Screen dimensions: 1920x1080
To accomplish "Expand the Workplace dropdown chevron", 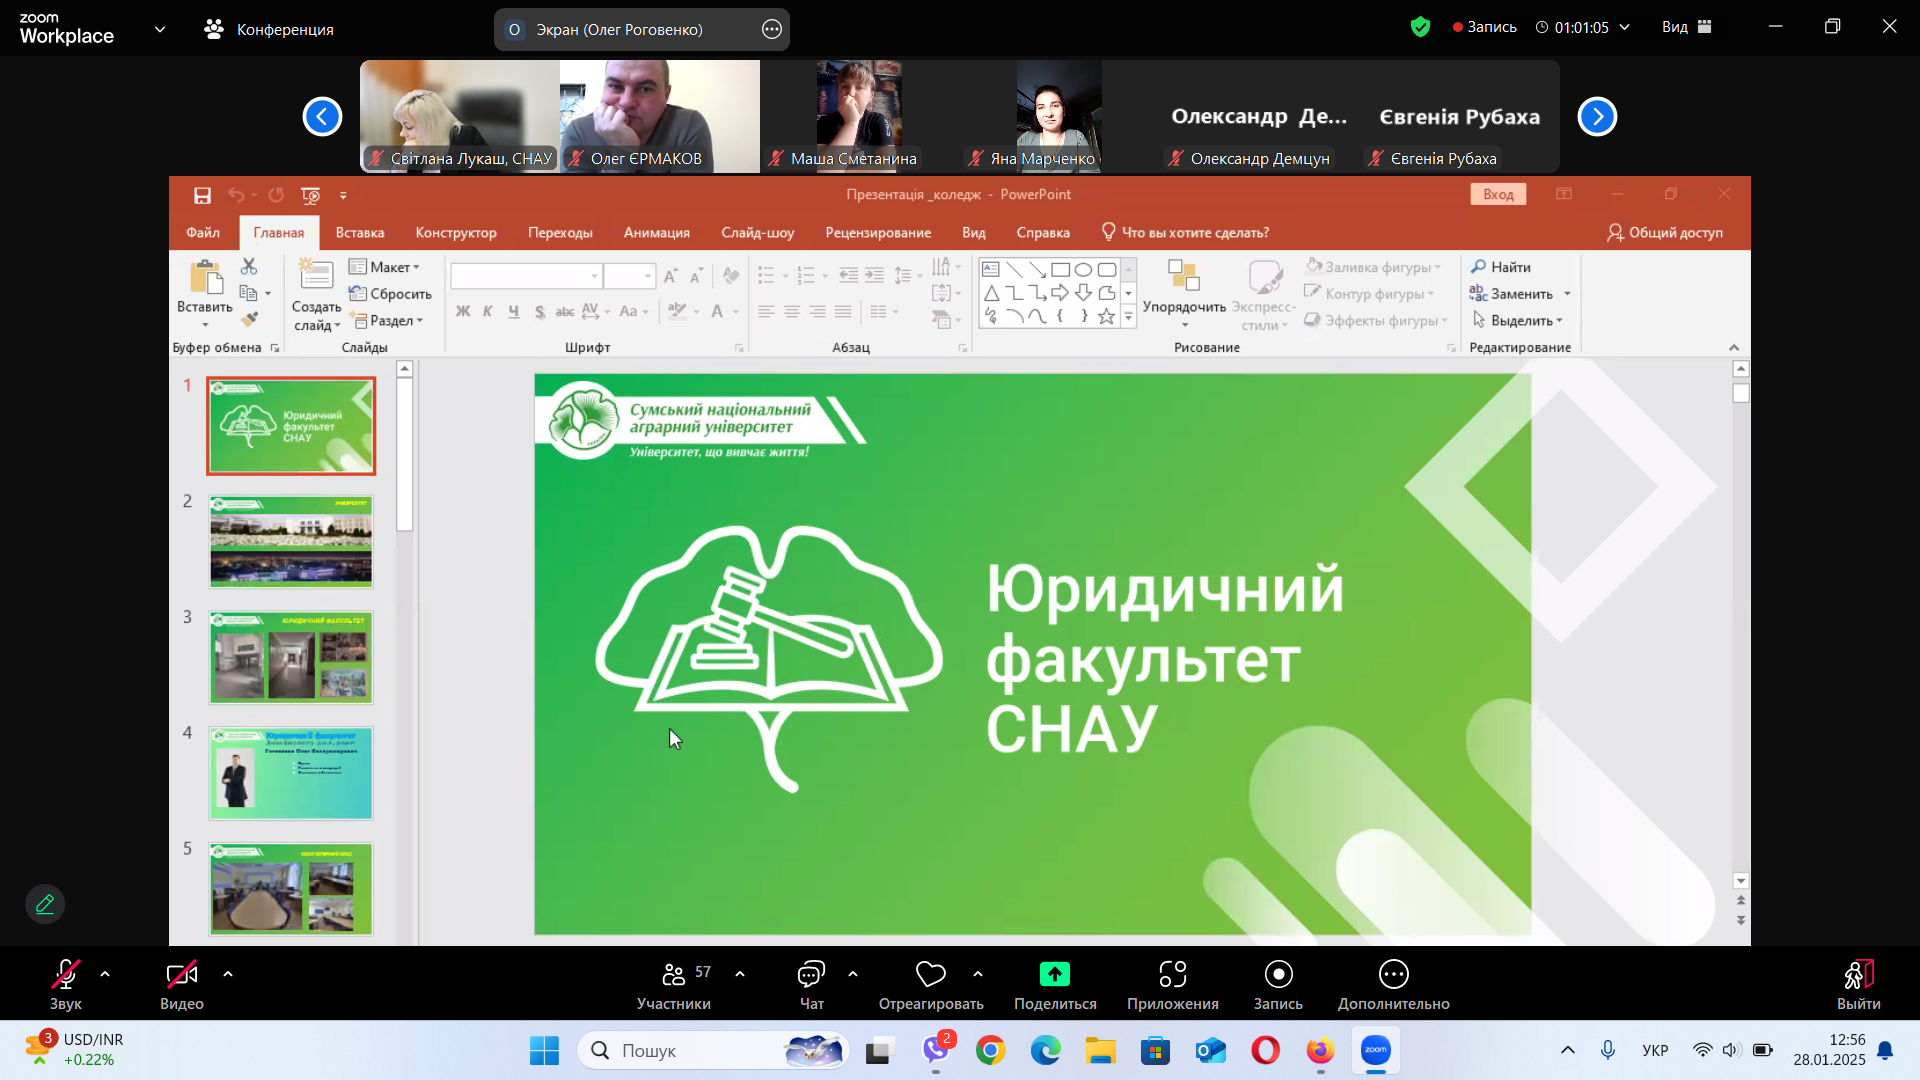I will point(160,29).
